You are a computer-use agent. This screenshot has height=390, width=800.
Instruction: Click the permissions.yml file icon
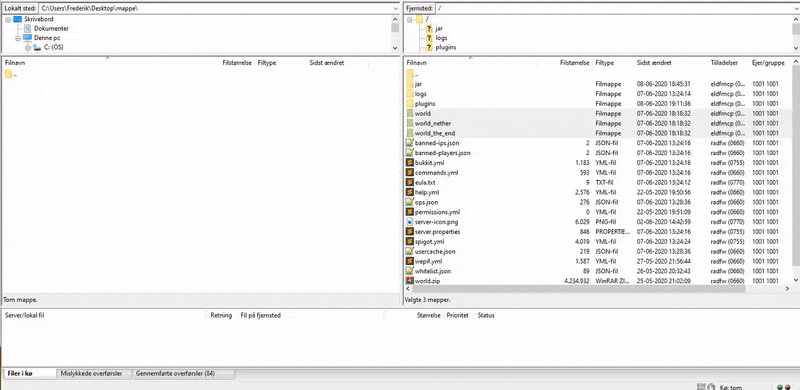point(409,212)
